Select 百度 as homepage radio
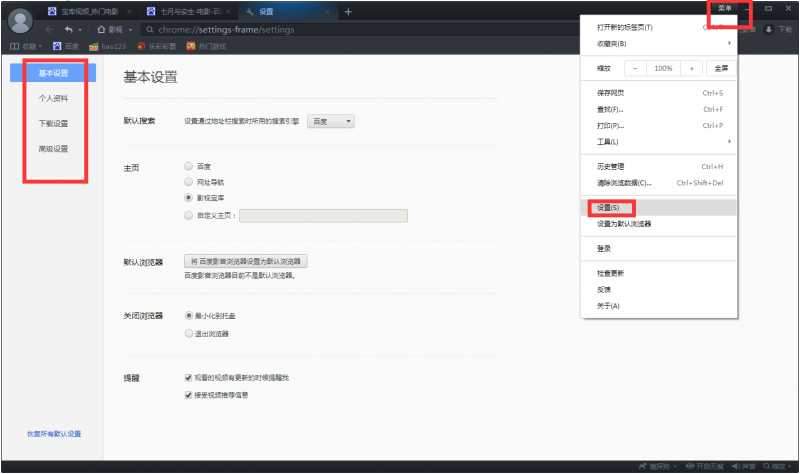 tap(188, 166)
